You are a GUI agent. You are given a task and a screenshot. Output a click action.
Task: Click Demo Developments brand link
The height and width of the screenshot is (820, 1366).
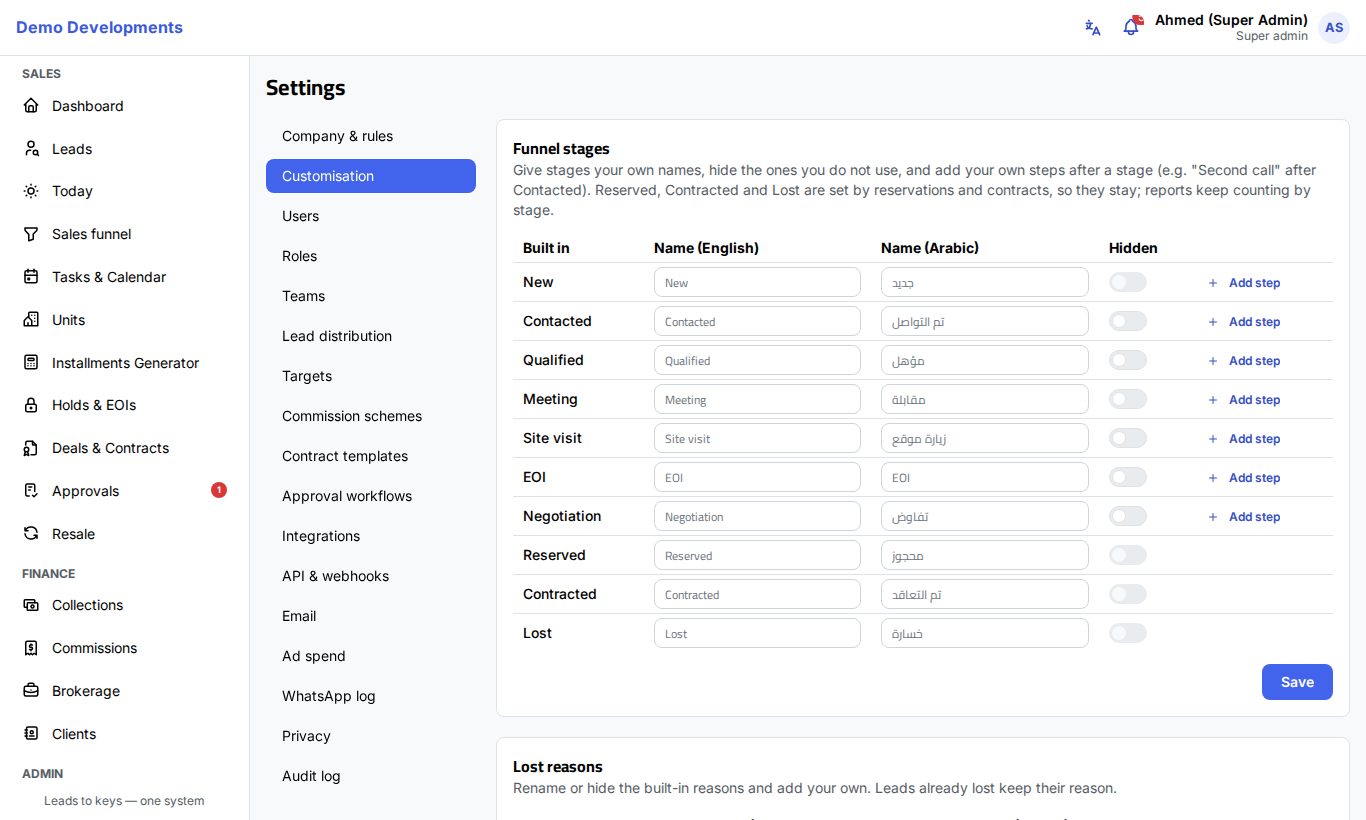click(x=99, y=28)
